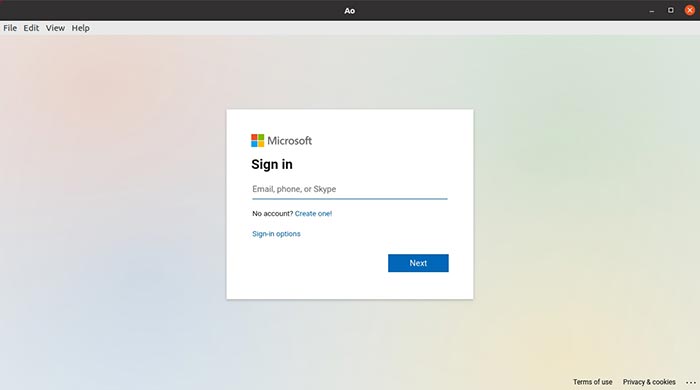
Task: Maximize the Ao window
Action: coord(671,10)
